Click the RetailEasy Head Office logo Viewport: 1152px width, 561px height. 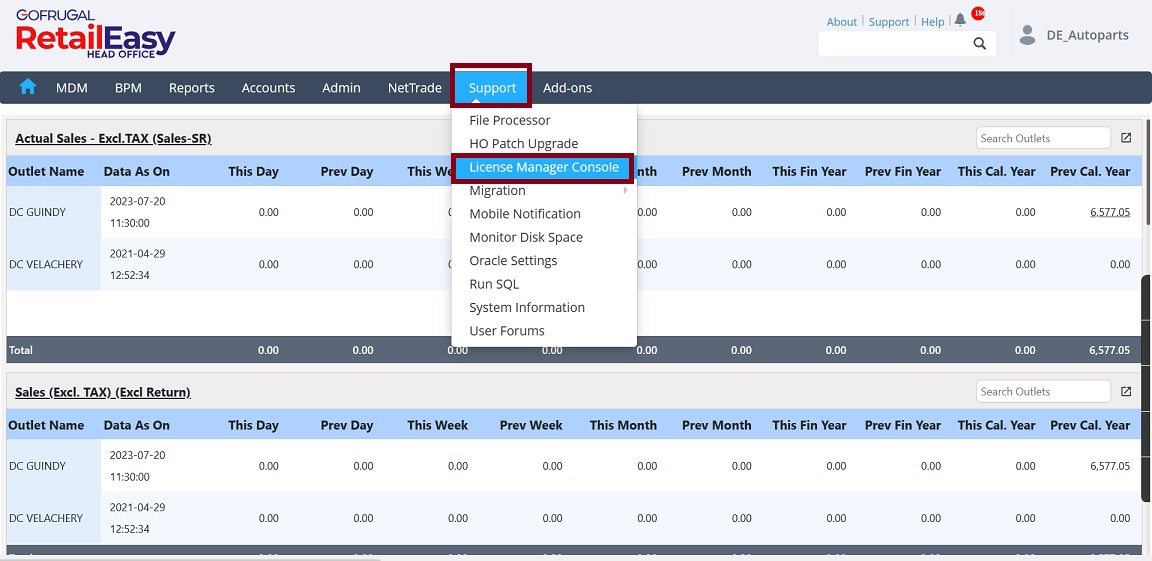click(95, 36)
